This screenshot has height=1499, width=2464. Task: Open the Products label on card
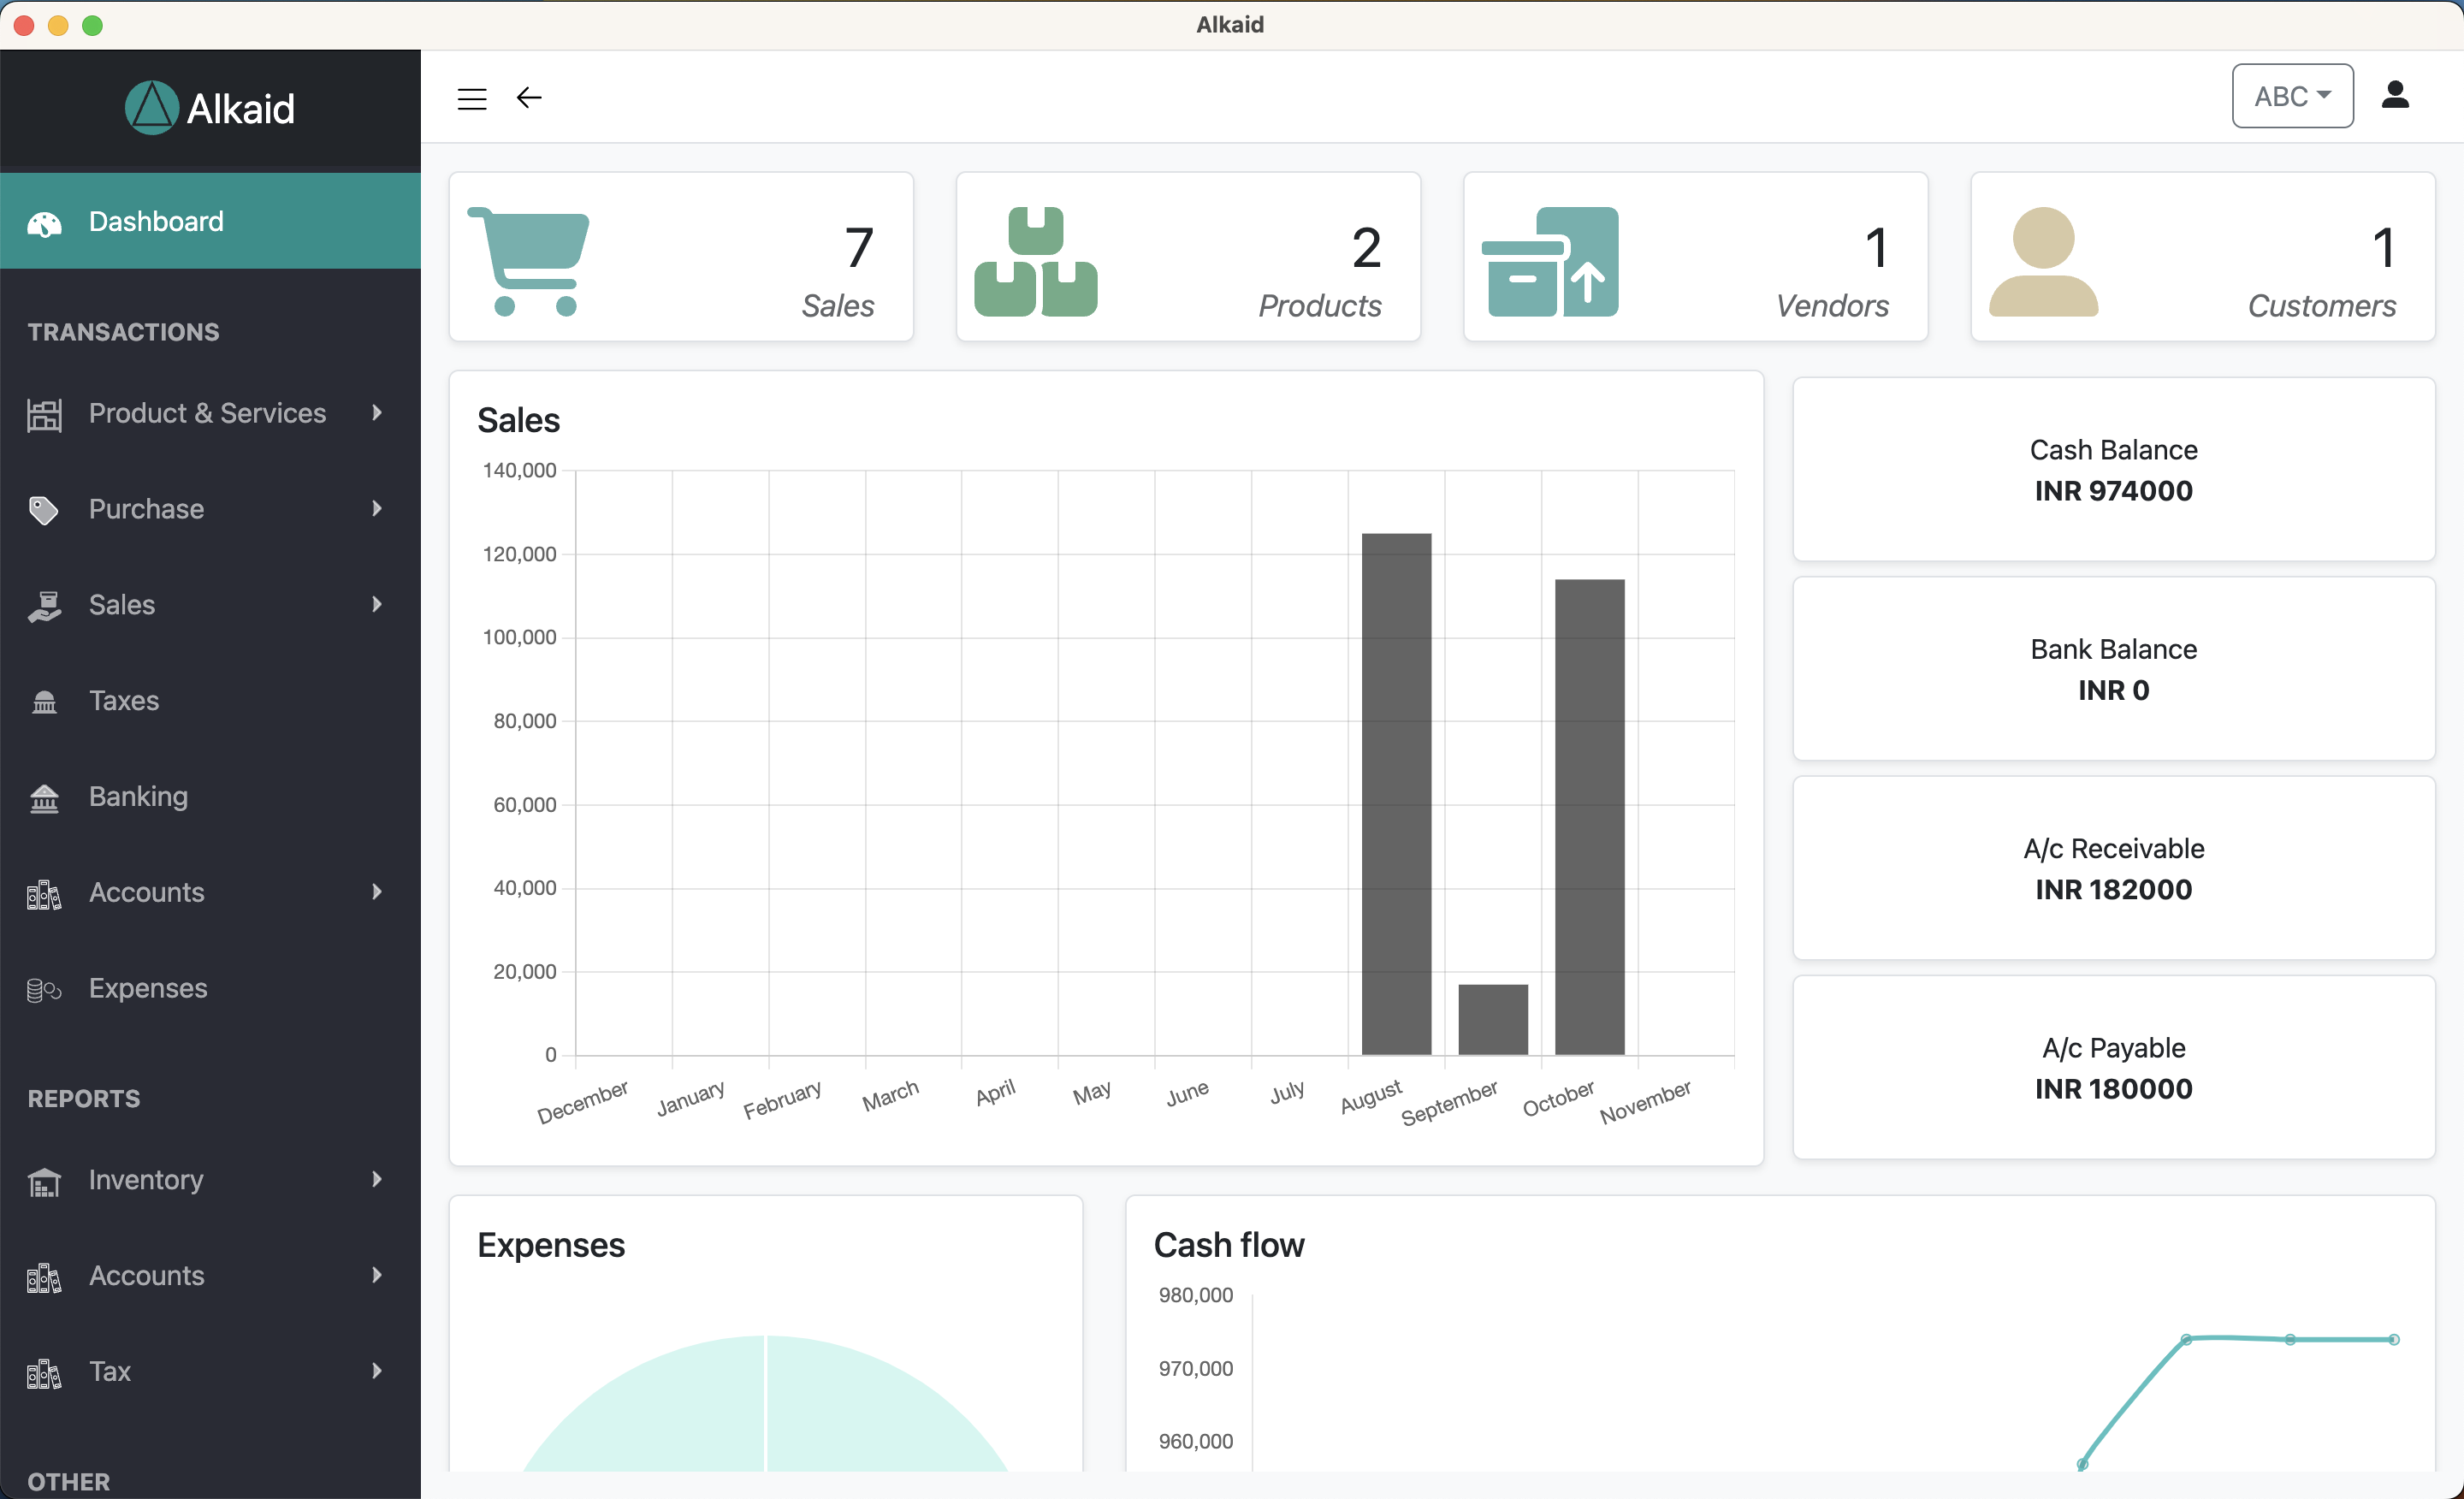click(x=1320, y=306)
